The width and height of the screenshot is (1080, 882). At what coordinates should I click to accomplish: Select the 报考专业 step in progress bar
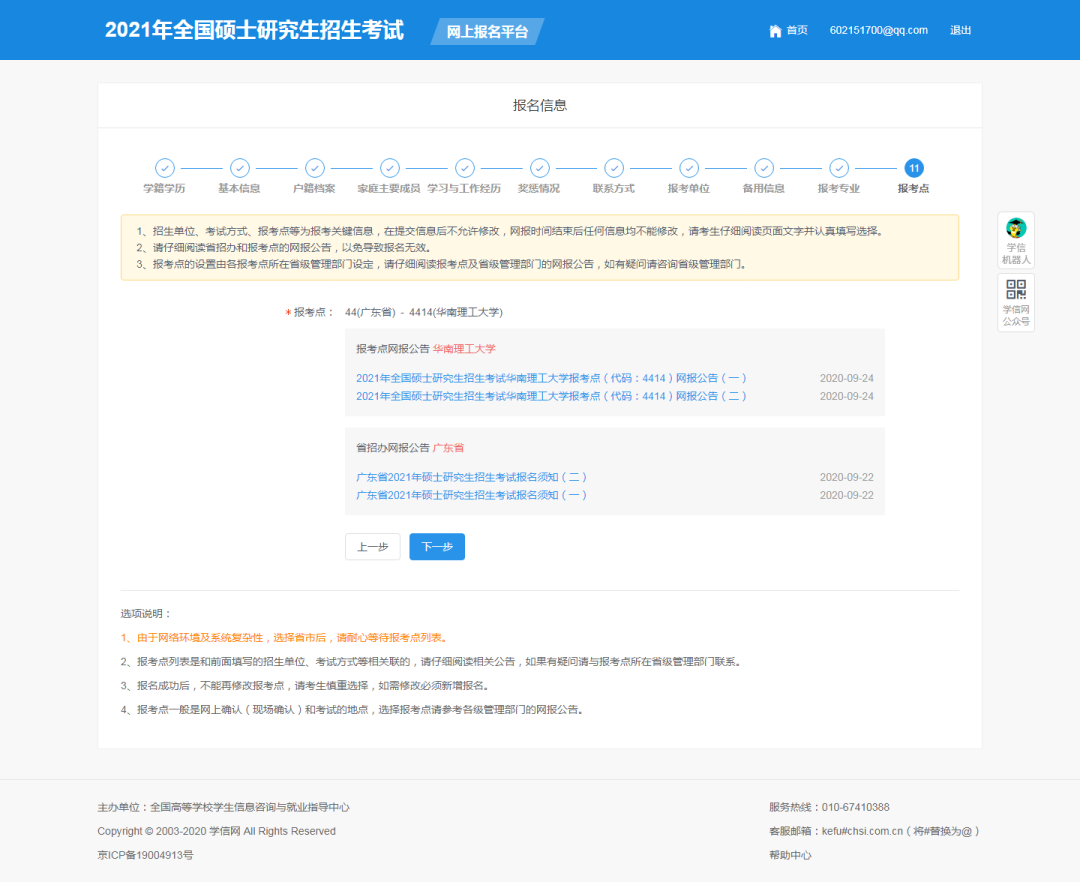(x=838, y=169)
